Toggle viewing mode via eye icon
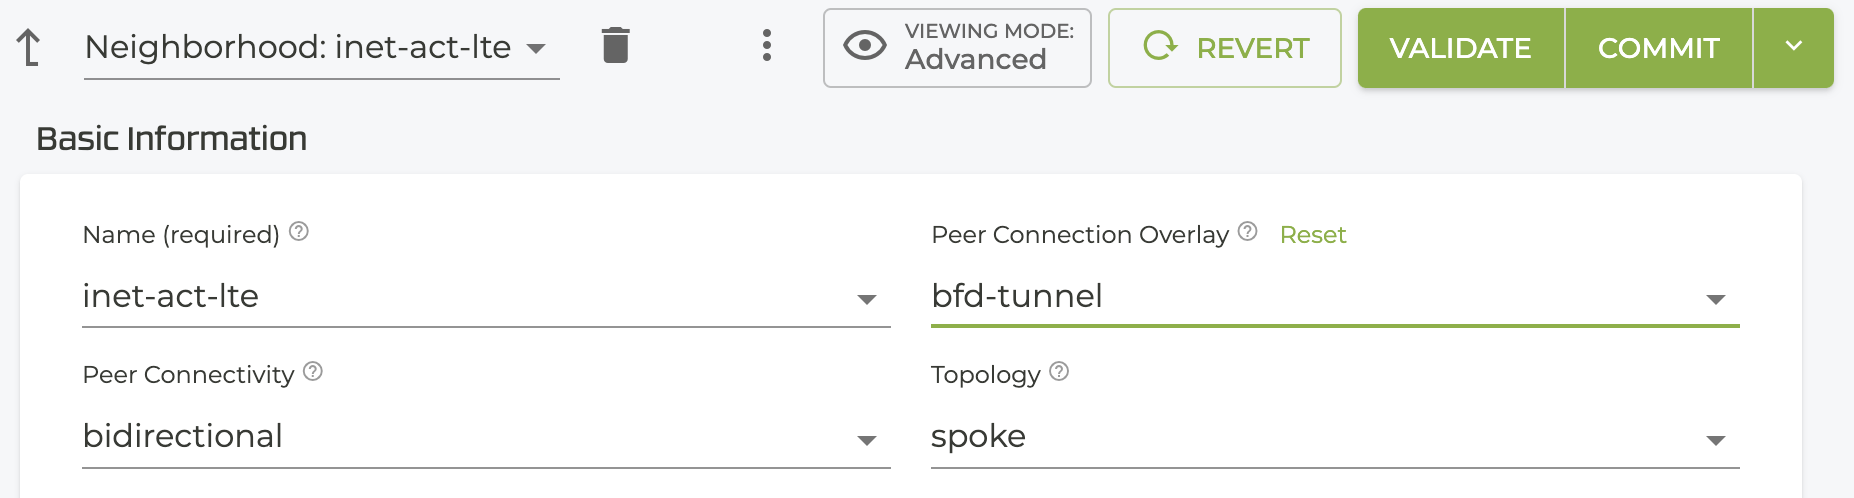1854x498 pixels. (x=865, y=46)
